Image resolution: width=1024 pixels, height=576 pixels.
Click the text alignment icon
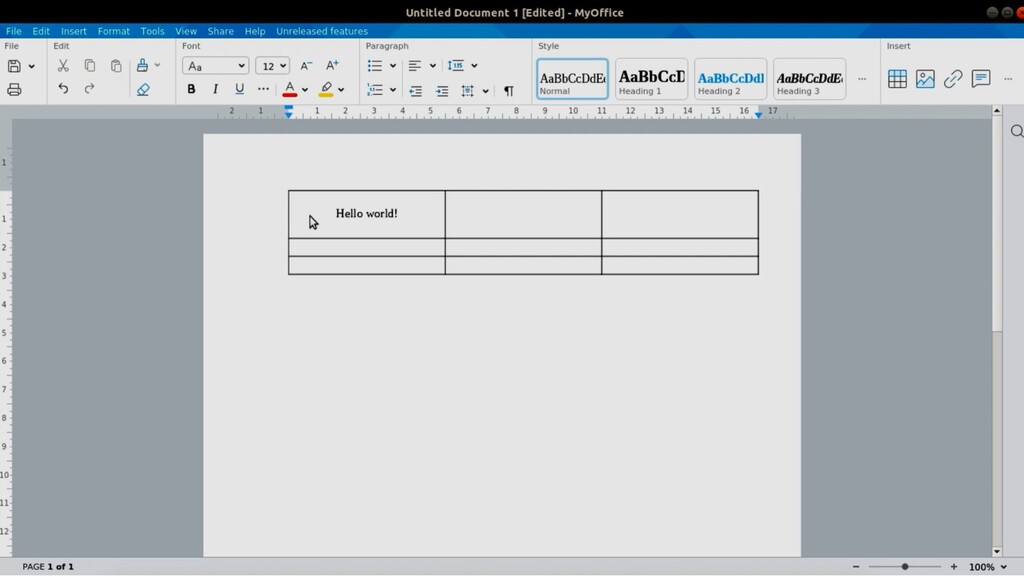(x=414, y=65)
